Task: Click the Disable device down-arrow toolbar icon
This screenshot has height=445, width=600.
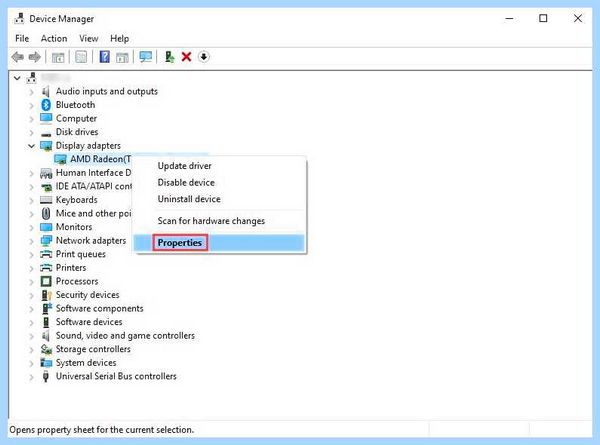Action: [x=204, y=57]
